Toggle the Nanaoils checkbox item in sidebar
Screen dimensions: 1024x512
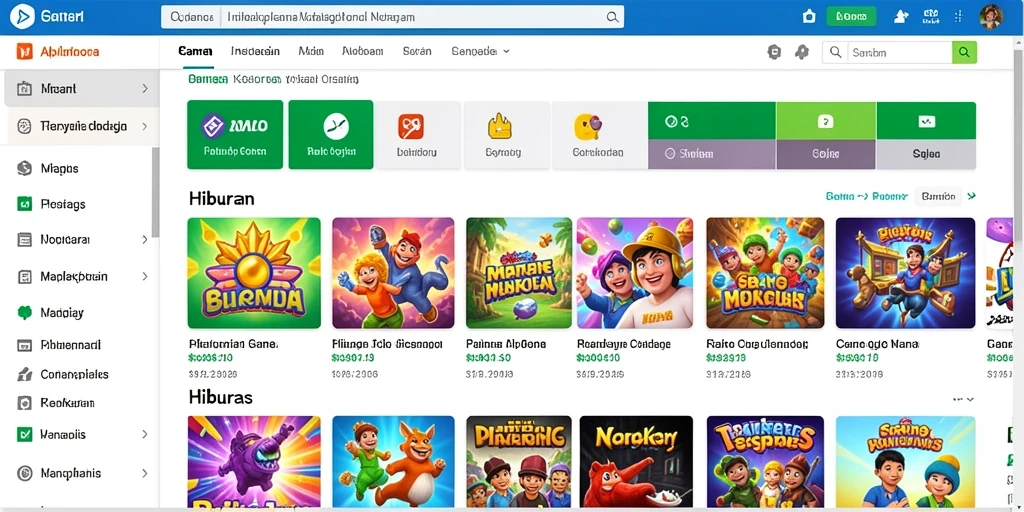click(x=24, y=434)
